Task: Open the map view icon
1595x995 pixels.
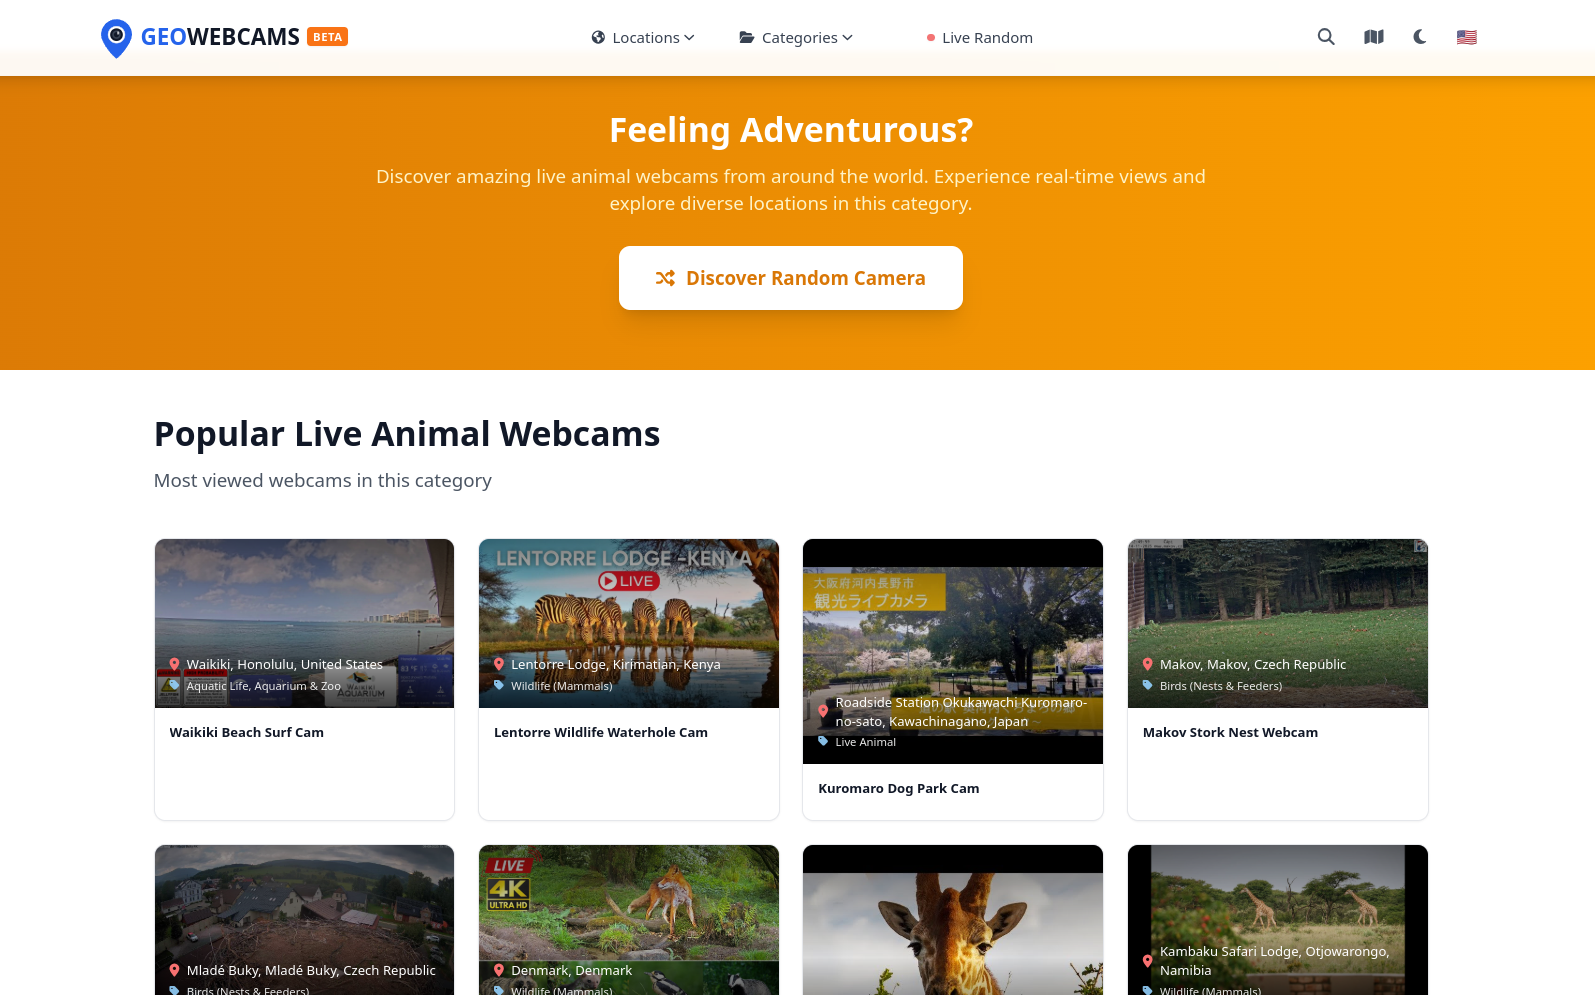Action: point(1374,37)
